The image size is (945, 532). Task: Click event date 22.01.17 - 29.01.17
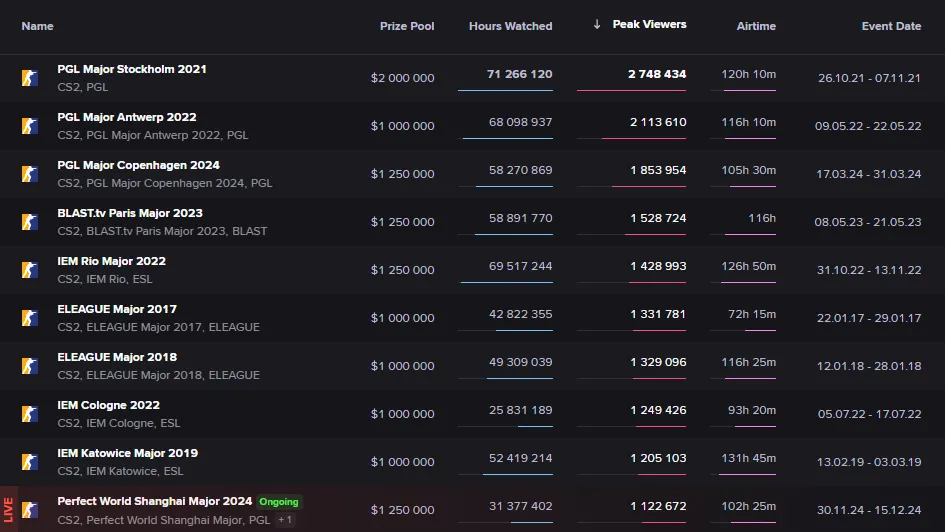pyautogui.click(x=869, y=318)
